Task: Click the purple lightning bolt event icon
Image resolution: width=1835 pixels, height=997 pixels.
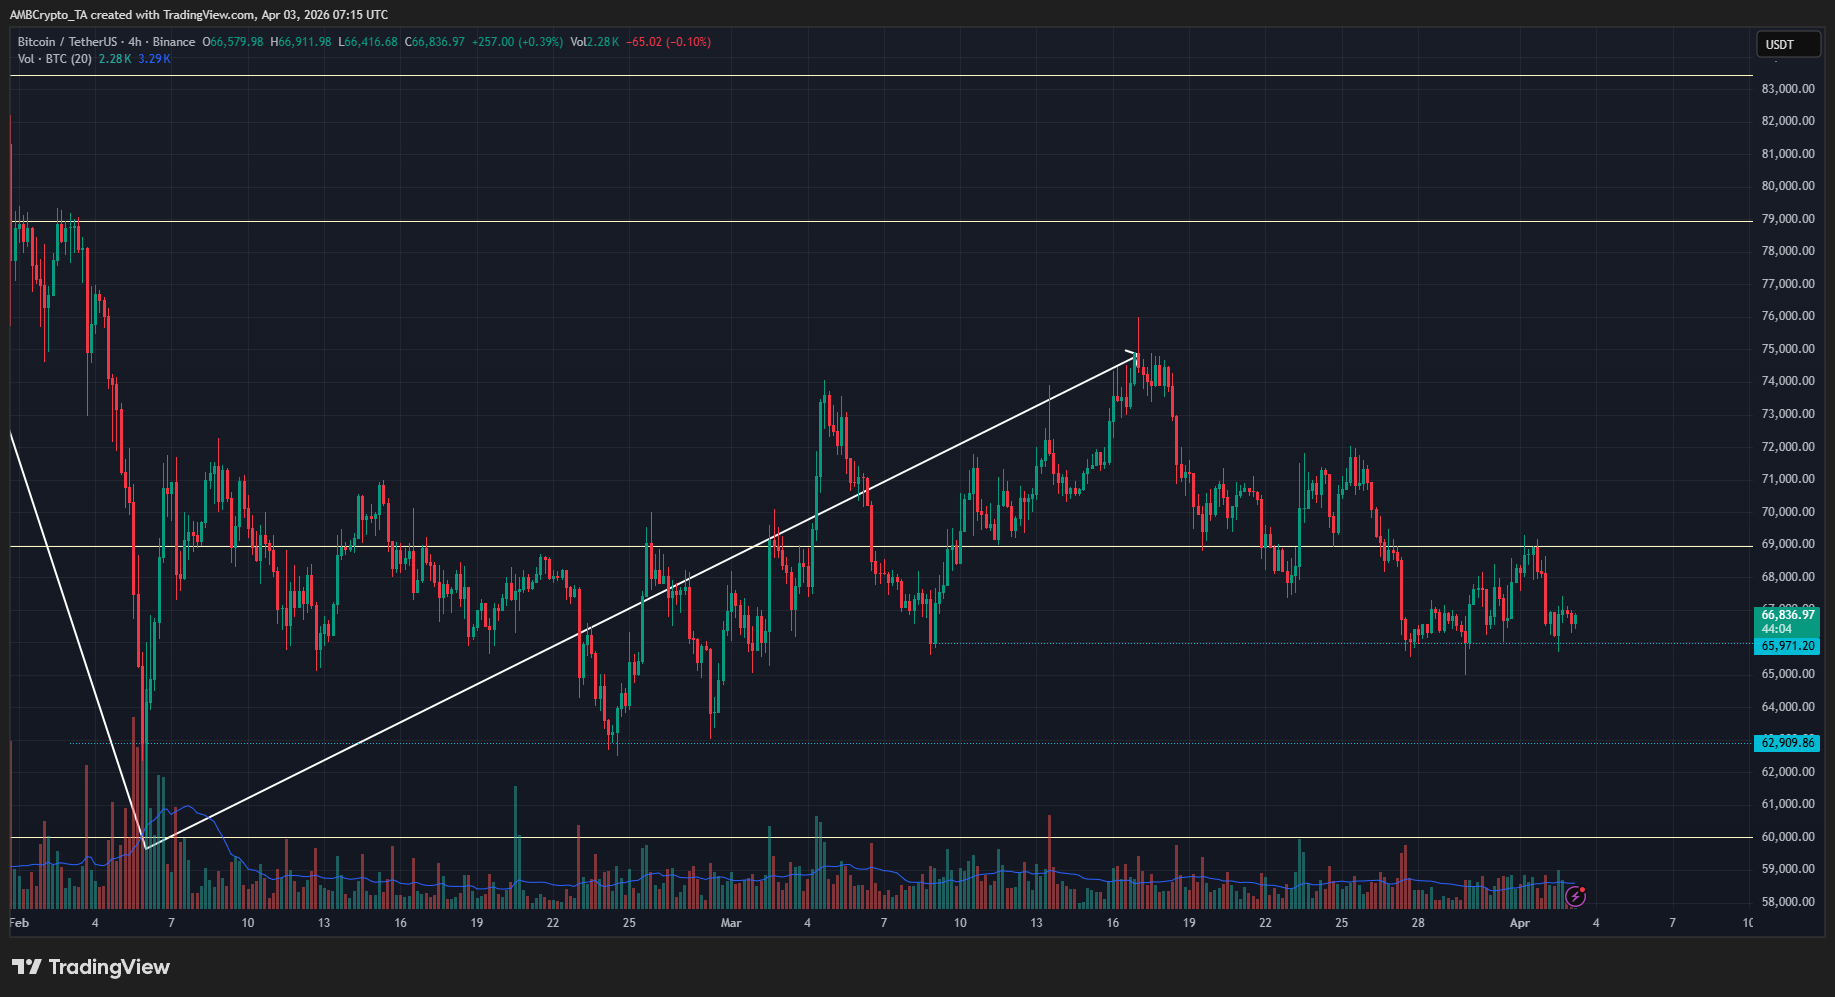Action: pos(1575,896)
